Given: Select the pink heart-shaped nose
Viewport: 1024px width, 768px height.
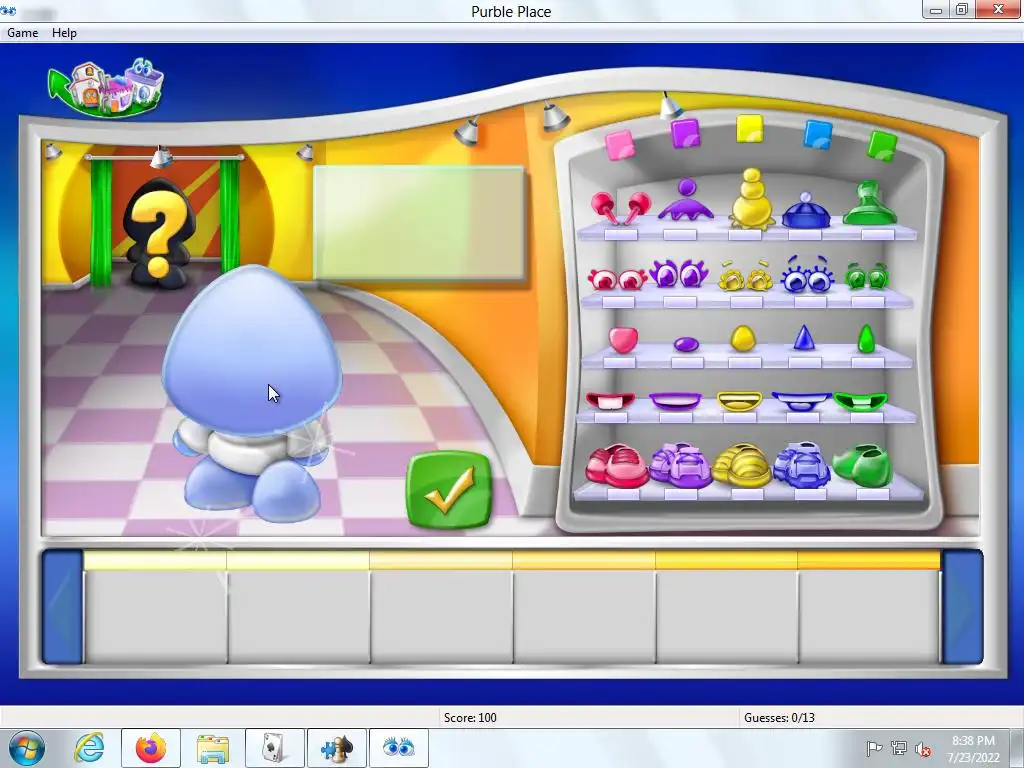Looking at the screenshot, I should pyautogui.click(x=623, y=340).
